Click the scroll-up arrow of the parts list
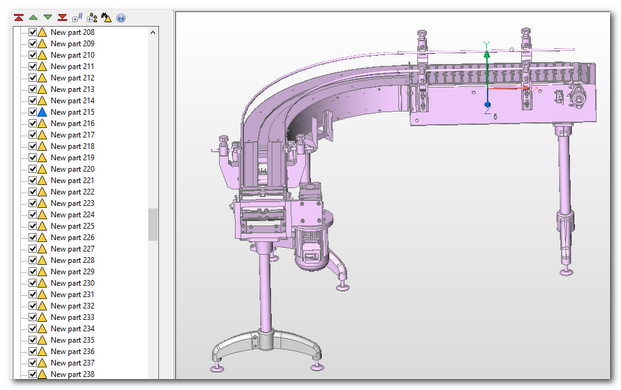Image resolution: width=621 pixels, height=390 pixels. point(153,32)
